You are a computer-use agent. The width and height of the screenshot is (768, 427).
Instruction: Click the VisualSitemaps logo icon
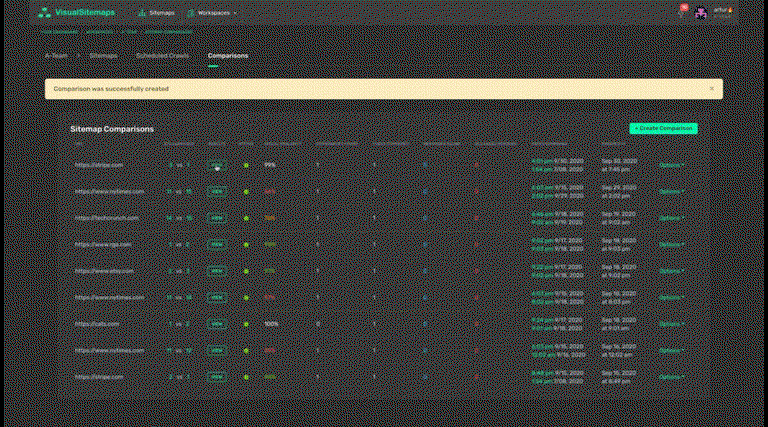click(43, 13)
